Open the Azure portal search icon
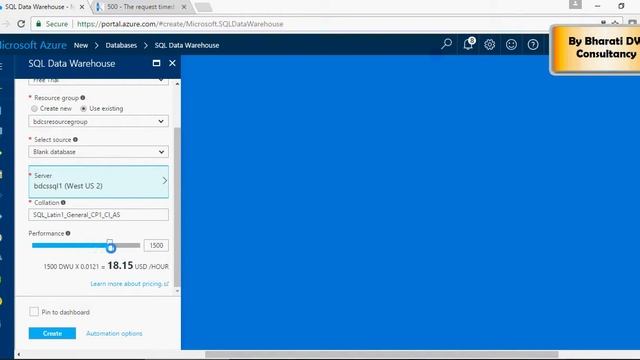The height and width of the screenshot is (360, 640). pyautogui.click(x=446, y=44)
